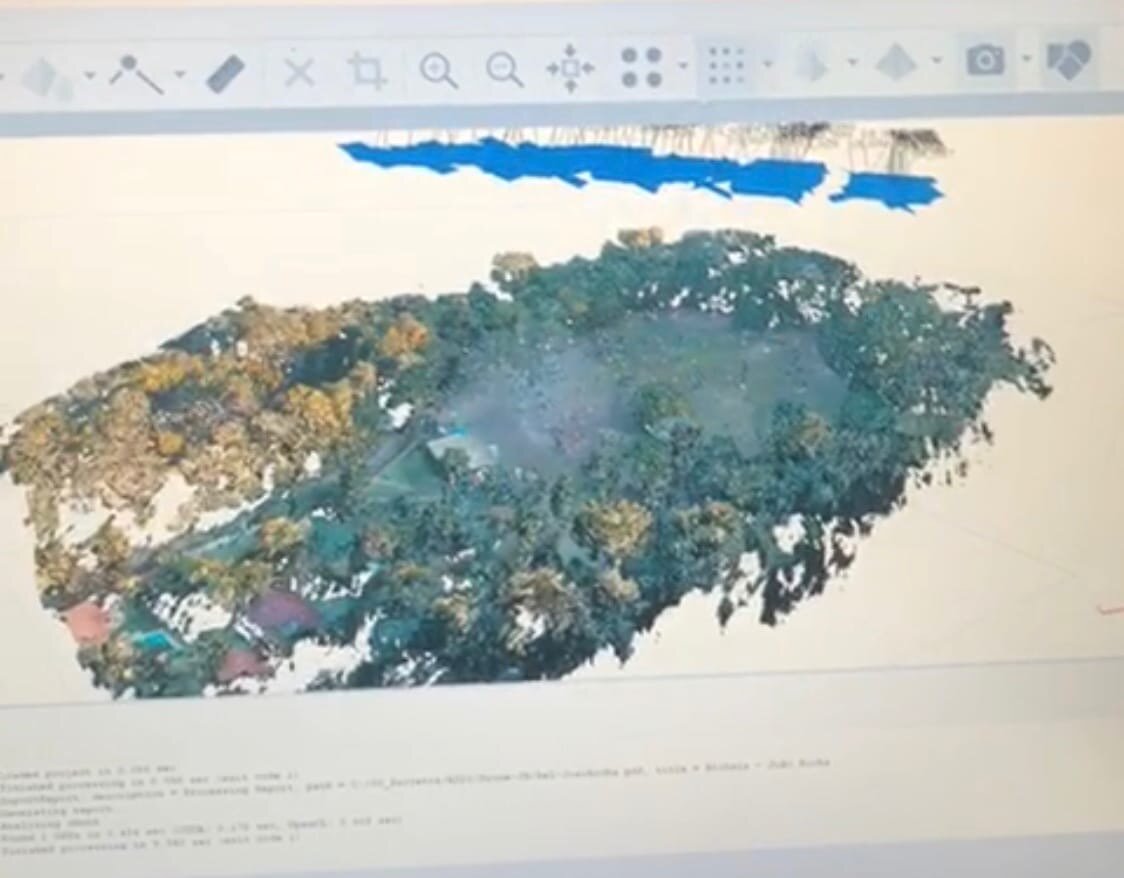Image resolution: width=1124 pixels, height=878 pixels.
Task: Show the 3D model view icon
Action: pos(814,65)
